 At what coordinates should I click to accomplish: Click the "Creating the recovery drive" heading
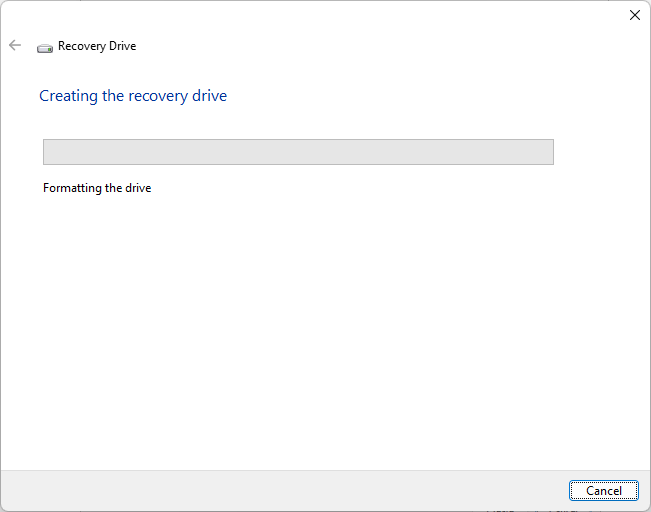133,96
